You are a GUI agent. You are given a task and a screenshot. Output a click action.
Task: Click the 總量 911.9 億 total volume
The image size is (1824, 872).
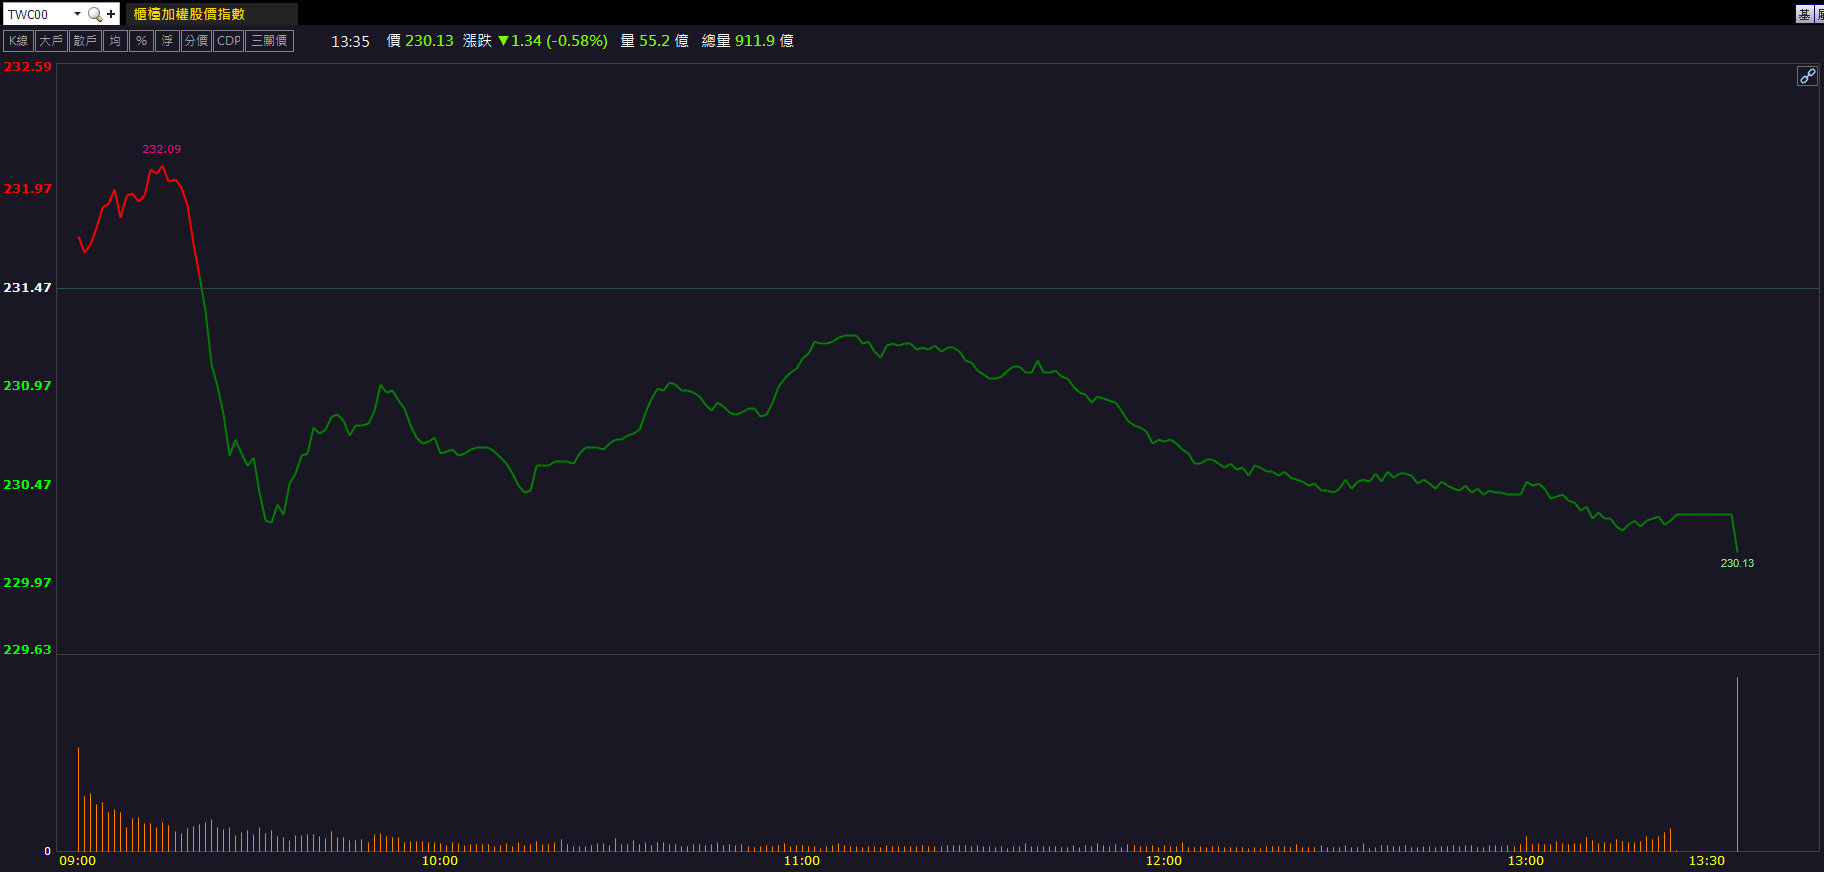coord(748,41)
